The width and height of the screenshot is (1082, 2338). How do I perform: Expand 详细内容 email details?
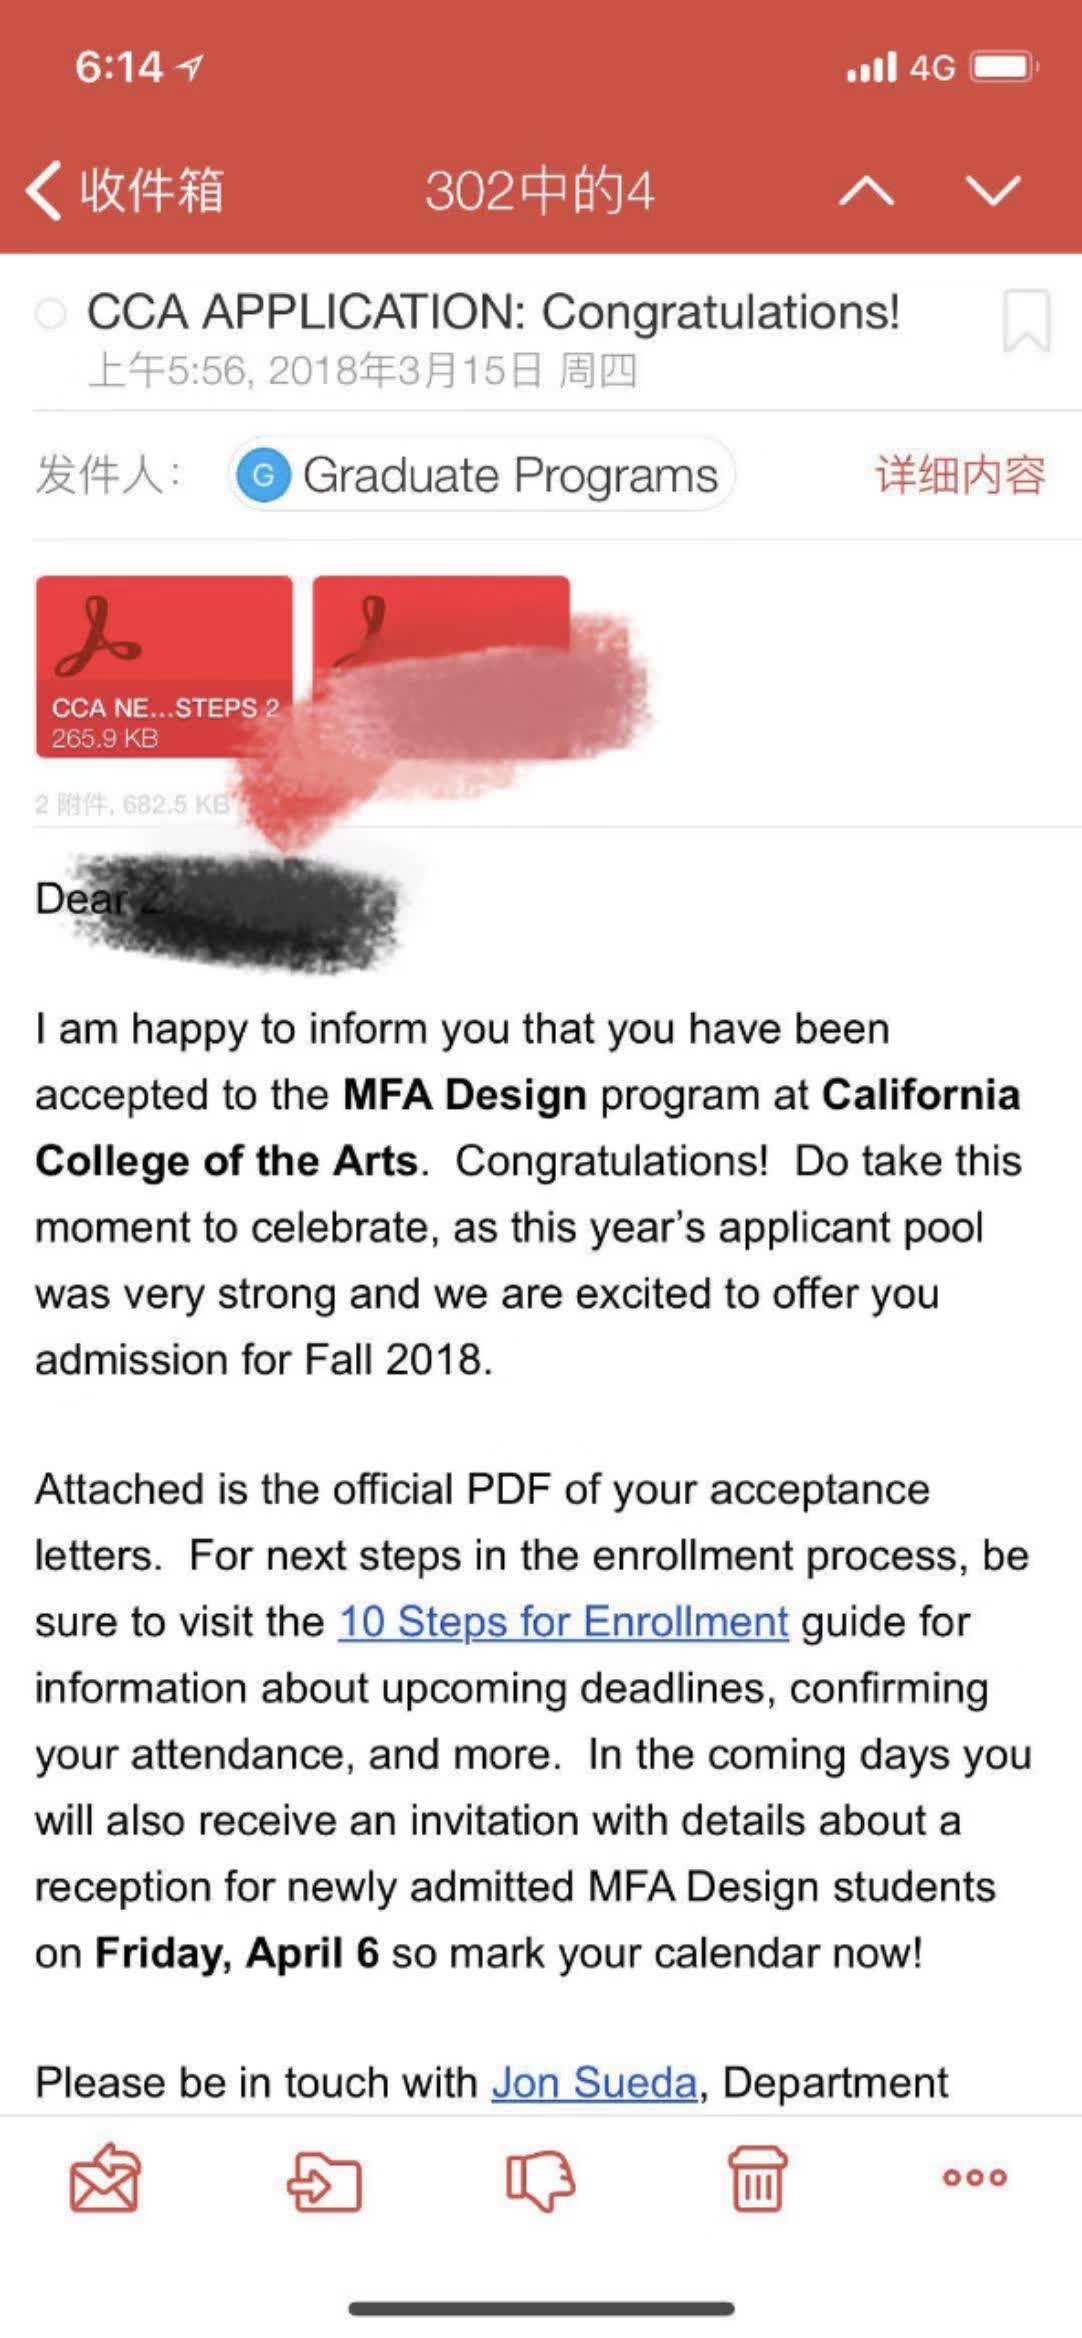pyautogui.click(x=960, y=475)
